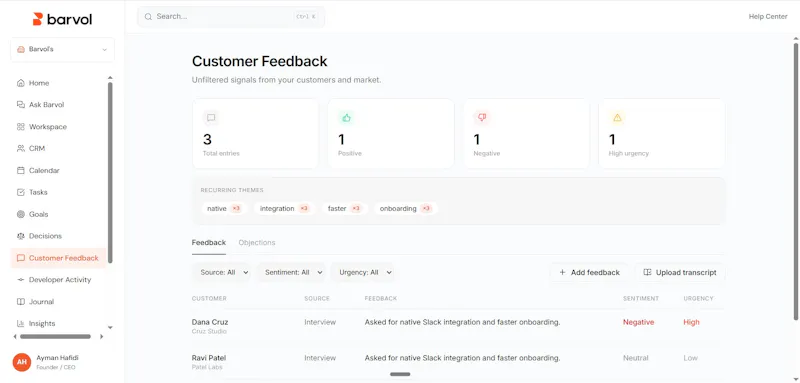This screenshot has height=383, width=800.
Task: Click Ayman Hafidi profile name
Action: pos(58,358)
